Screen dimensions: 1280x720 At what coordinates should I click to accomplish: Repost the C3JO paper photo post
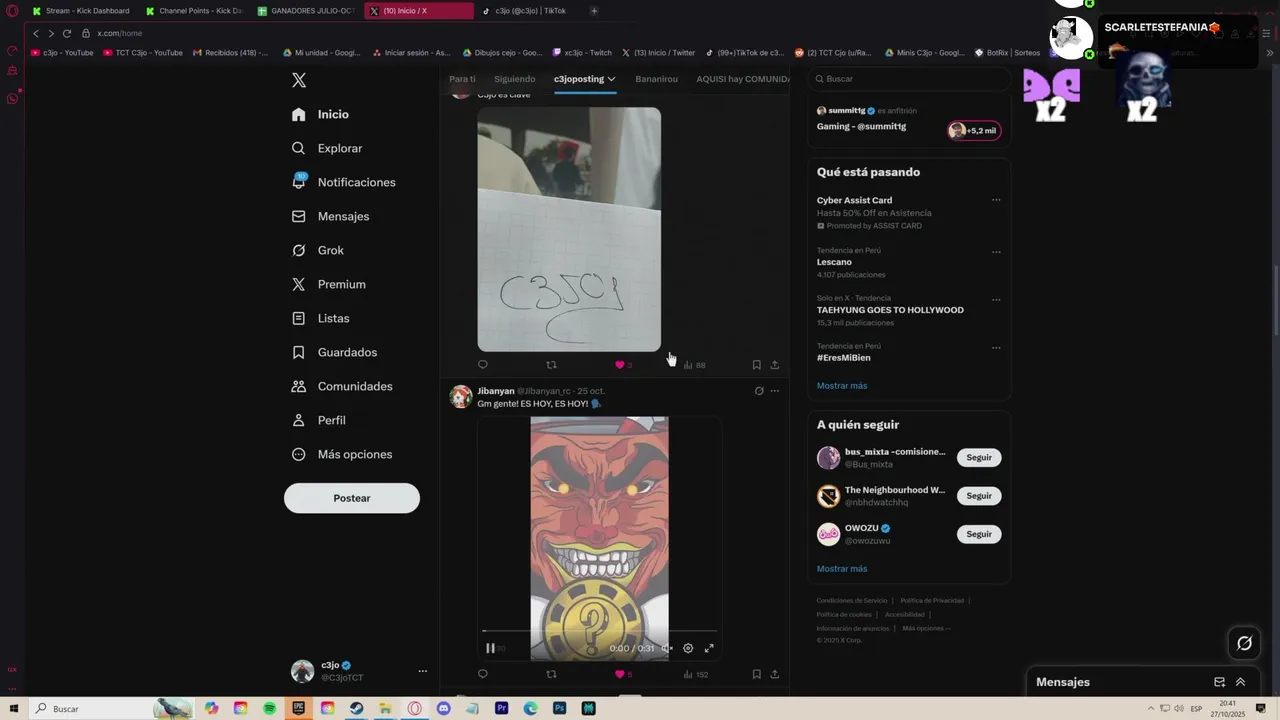tap(551, 365)
